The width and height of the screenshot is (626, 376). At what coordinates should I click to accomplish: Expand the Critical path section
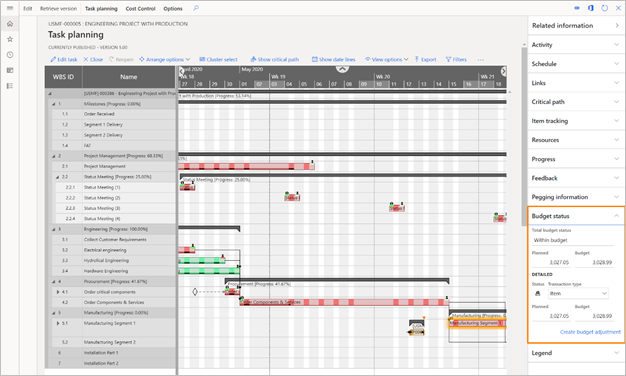(x=575, y=102)
